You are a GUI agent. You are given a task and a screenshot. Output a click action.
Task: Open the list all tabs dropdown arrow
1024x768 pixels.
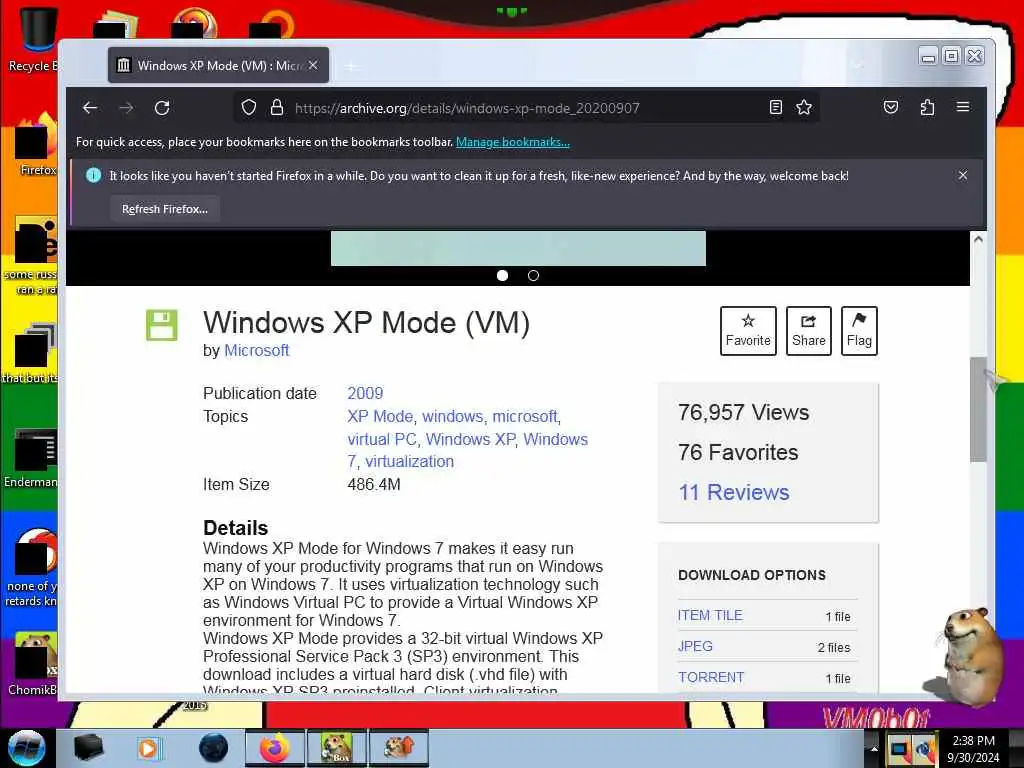[858, 65]
